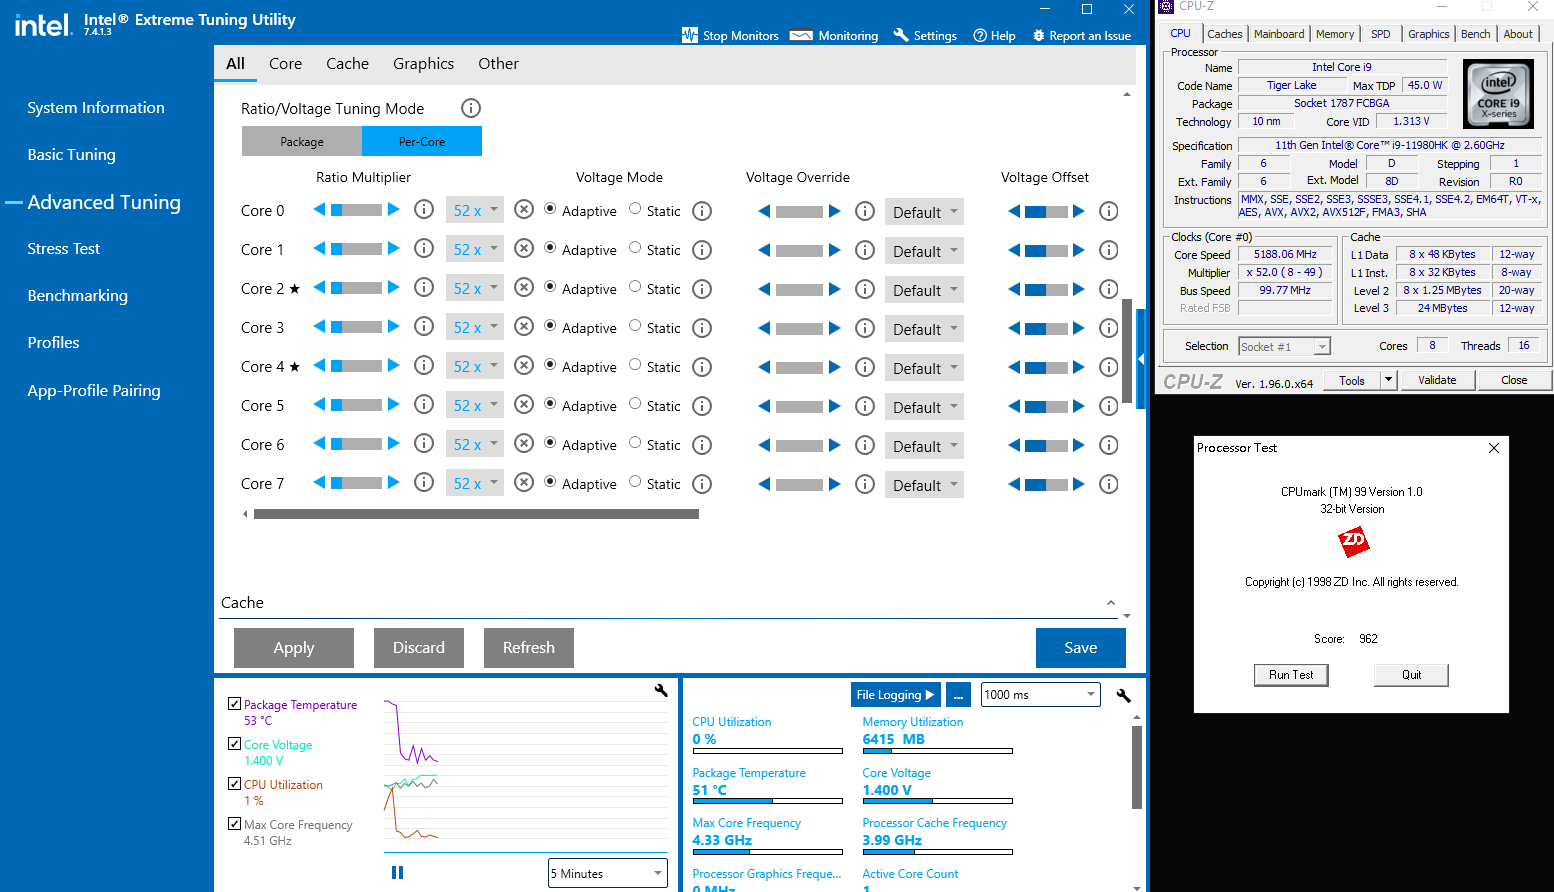Open wrench settings in monitor values panel

(x=1124, y=695)
